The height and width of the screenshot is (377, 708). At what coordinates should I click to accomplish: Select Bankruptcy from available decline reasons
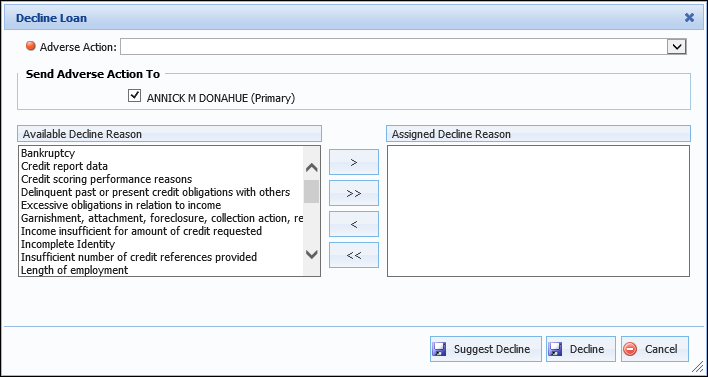(x=48, y=153)
